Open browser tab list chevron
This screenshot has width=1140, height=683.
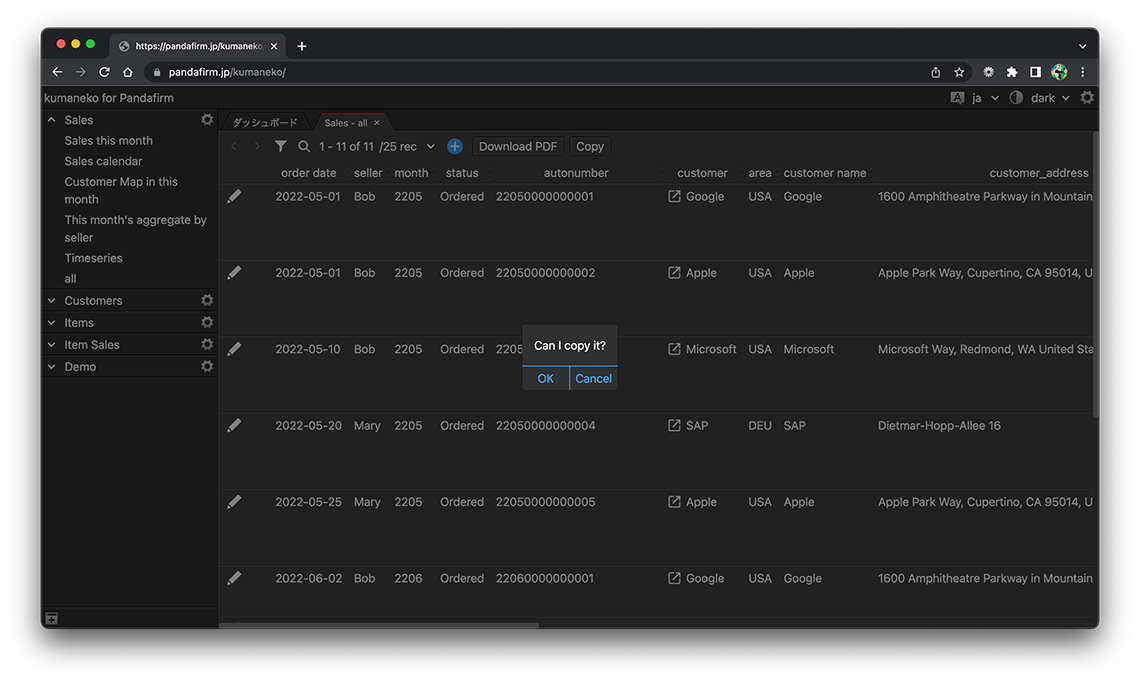(x=1083, y=46)
